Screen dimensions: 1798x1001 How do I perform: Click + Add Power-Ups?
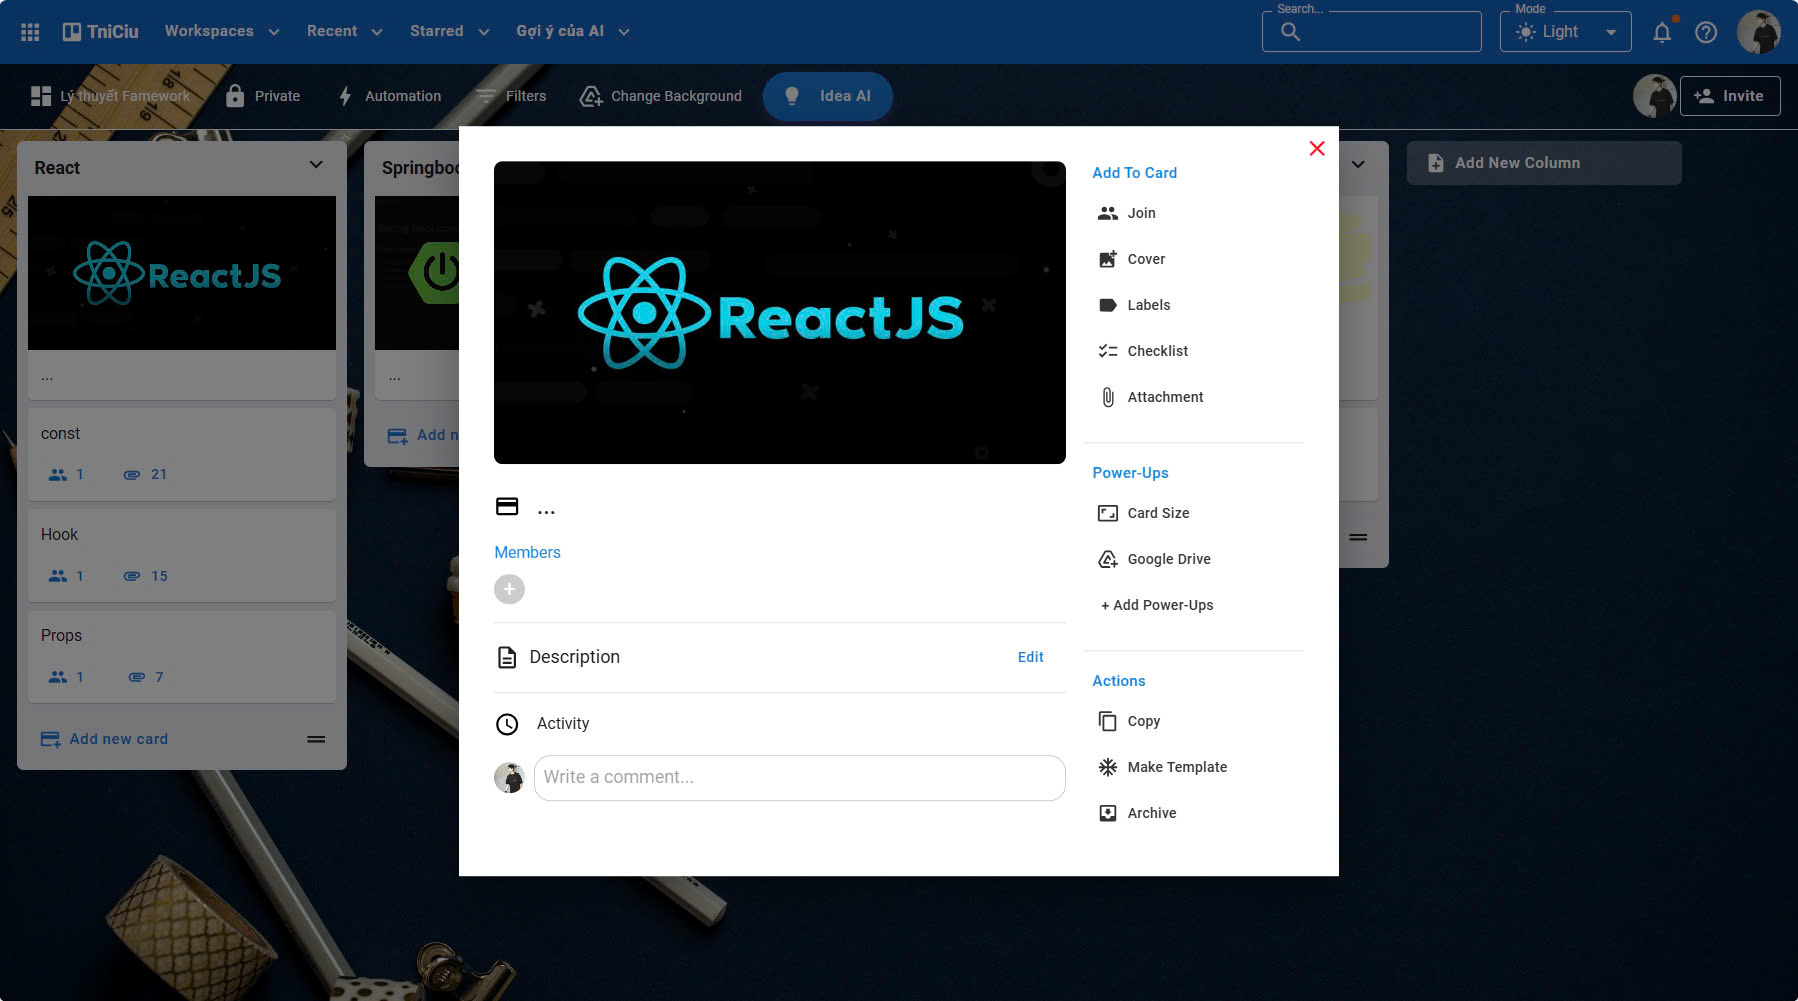point(1157,605)
